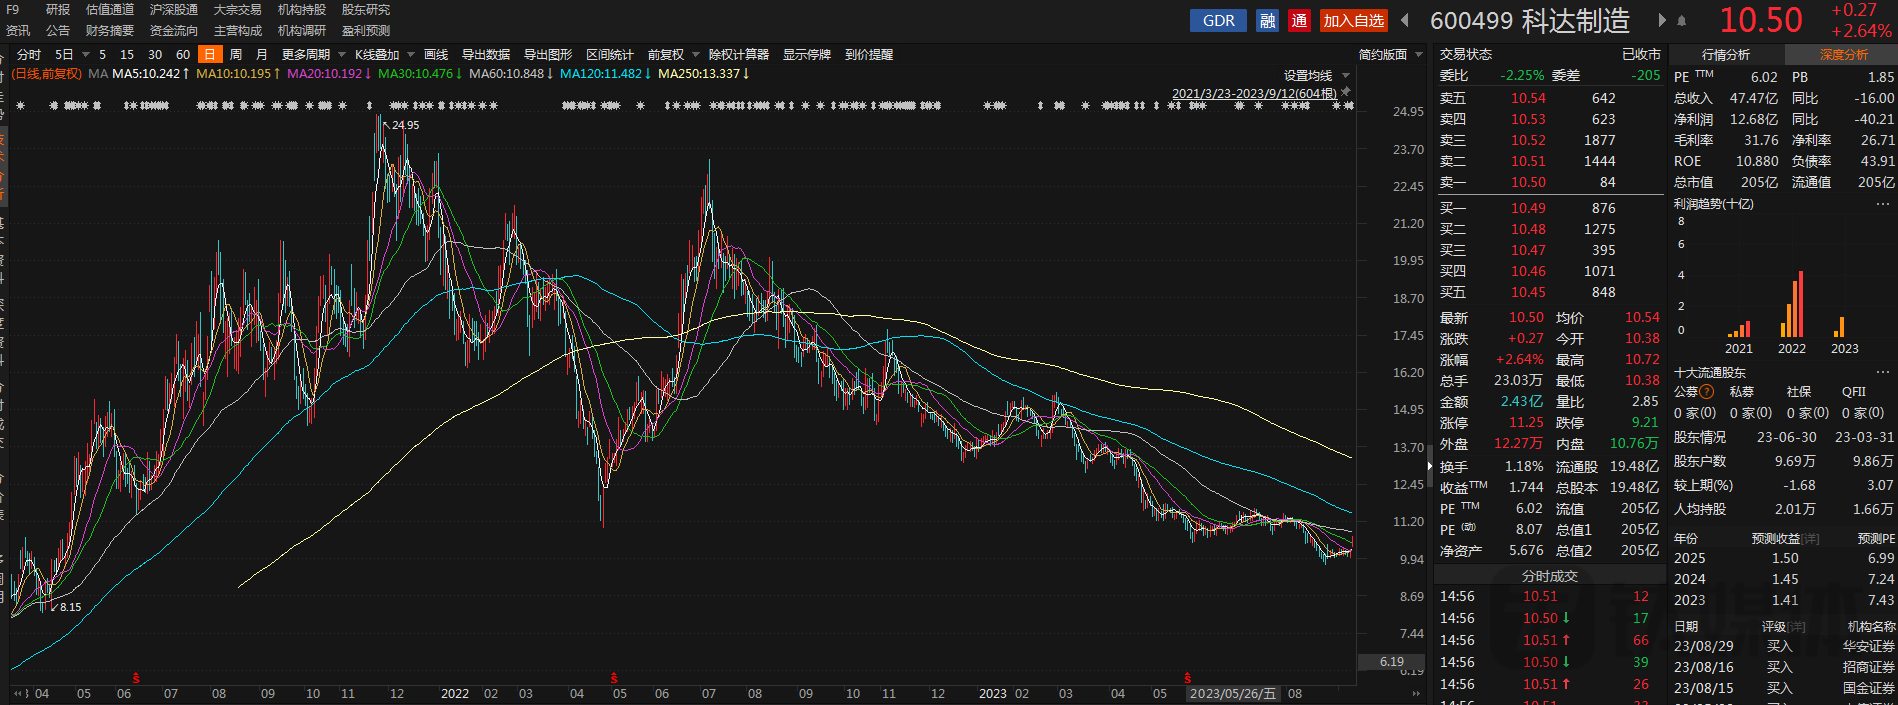1898x705 pixels.
Task: Click the chart date range link
Action: click(x=1253, y=93)
